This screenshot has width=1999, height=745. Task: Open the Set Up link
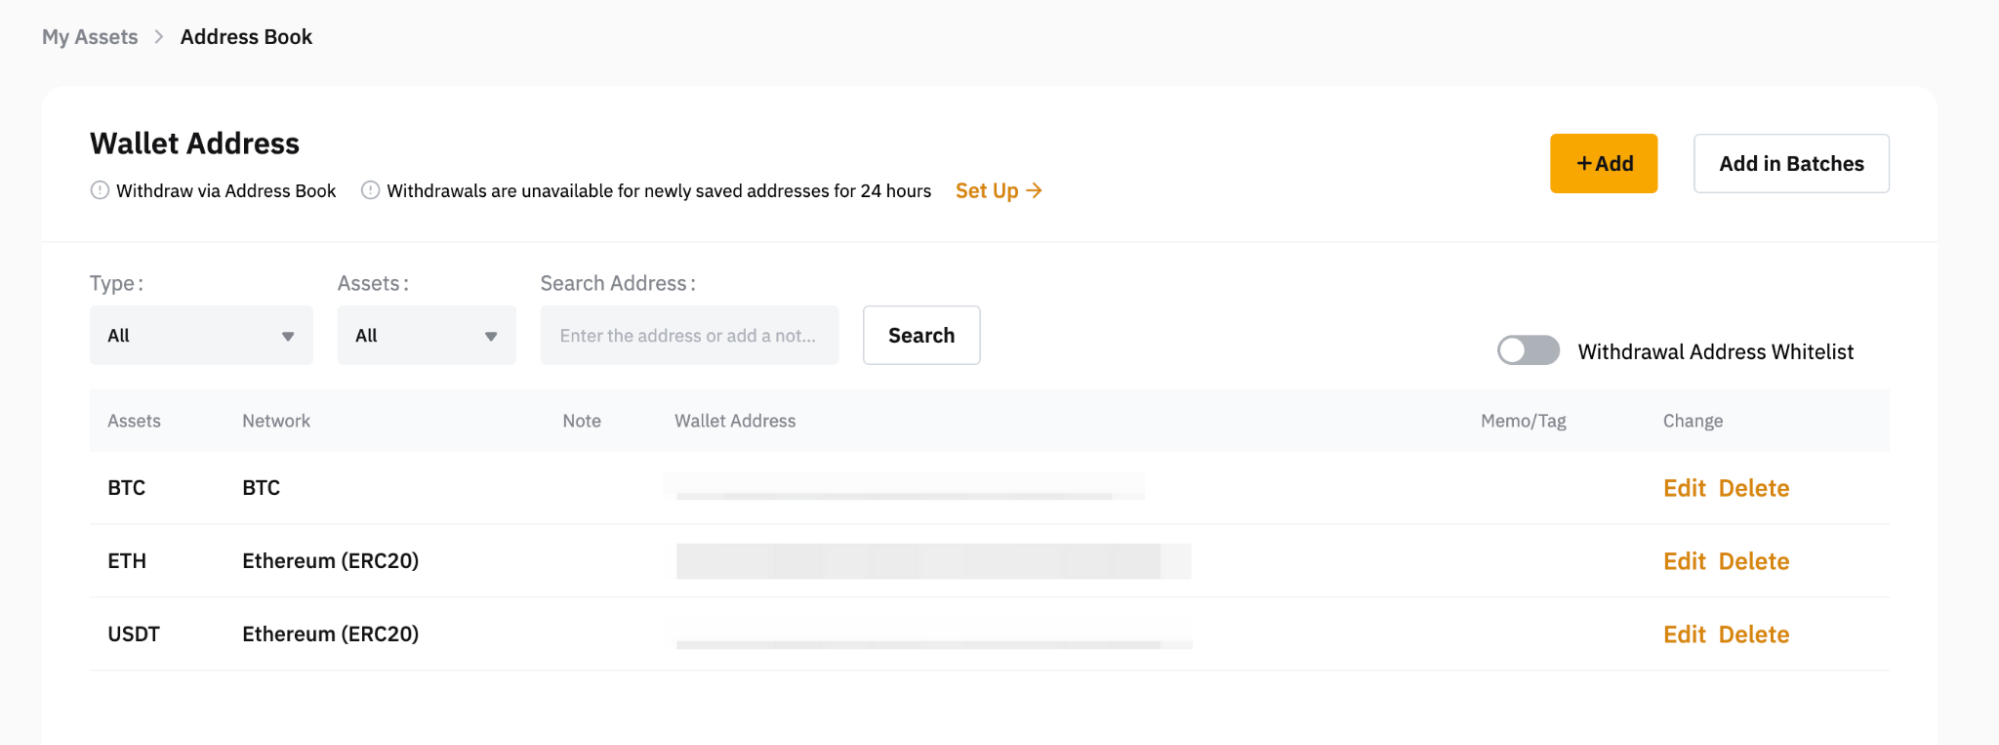pyautogui.click(x=998, y=190)
